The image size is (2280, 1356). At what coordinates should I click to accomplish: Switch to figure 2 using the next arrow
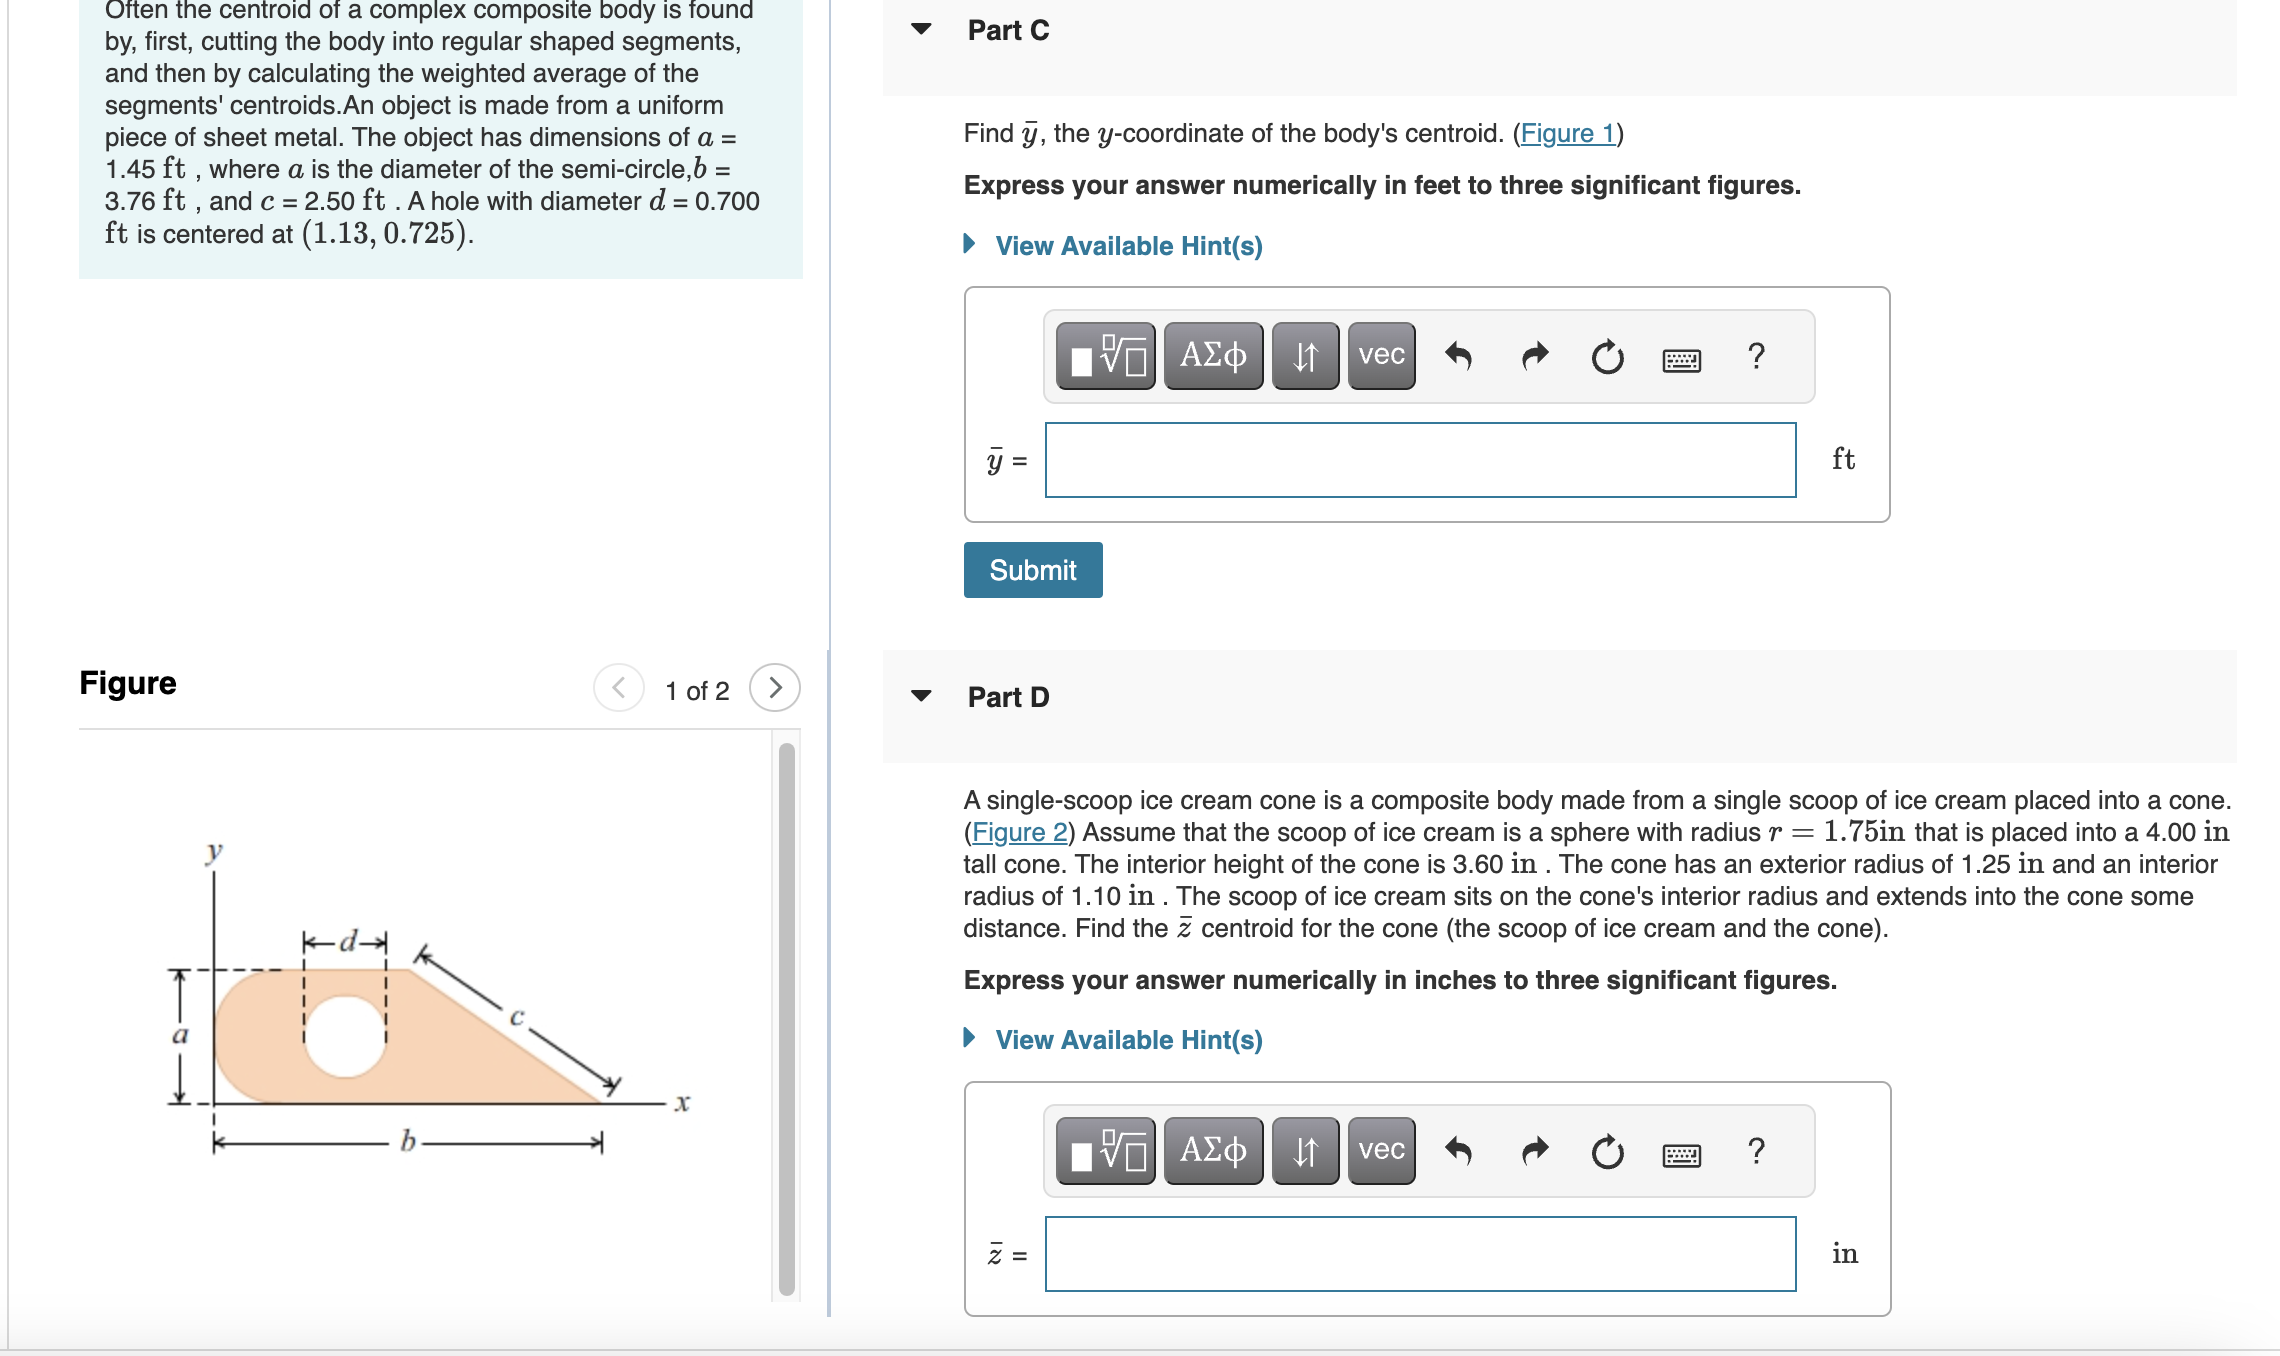tap(775, 687)
